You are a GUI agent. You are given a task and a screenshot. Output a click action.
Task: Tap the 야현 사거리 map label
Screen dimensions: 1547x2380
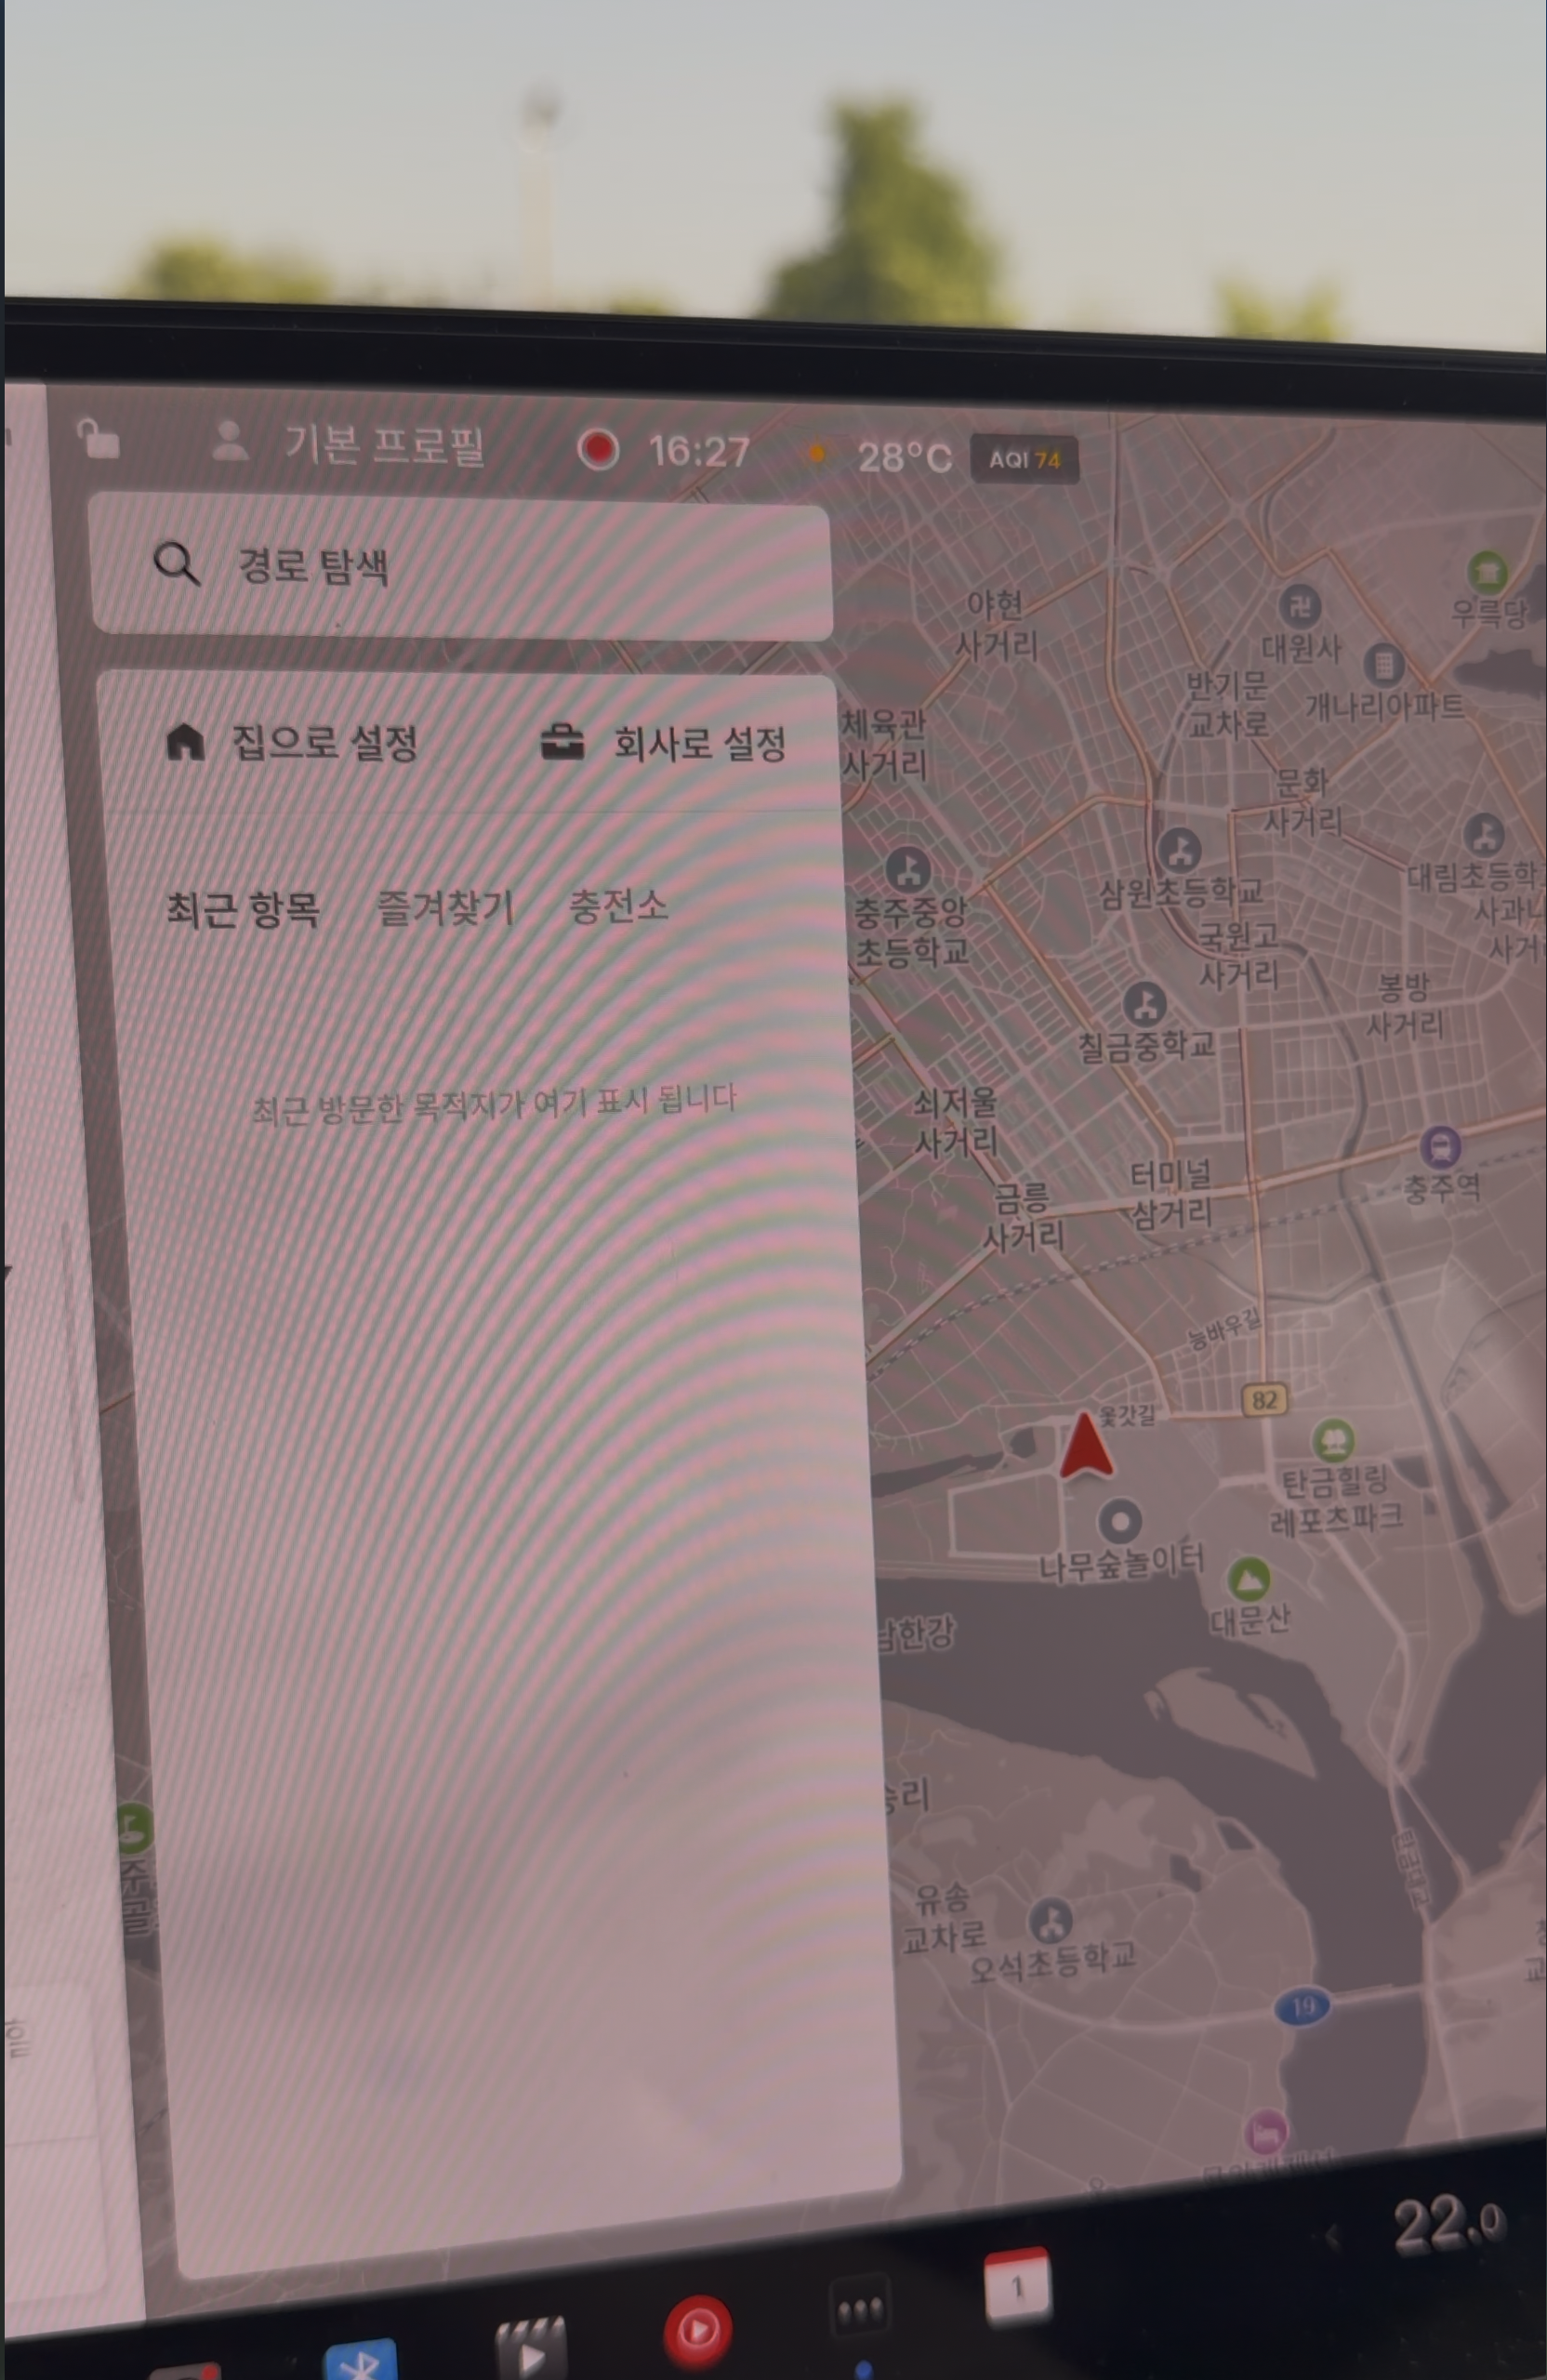pyautogui.click(x=996, y=624)
